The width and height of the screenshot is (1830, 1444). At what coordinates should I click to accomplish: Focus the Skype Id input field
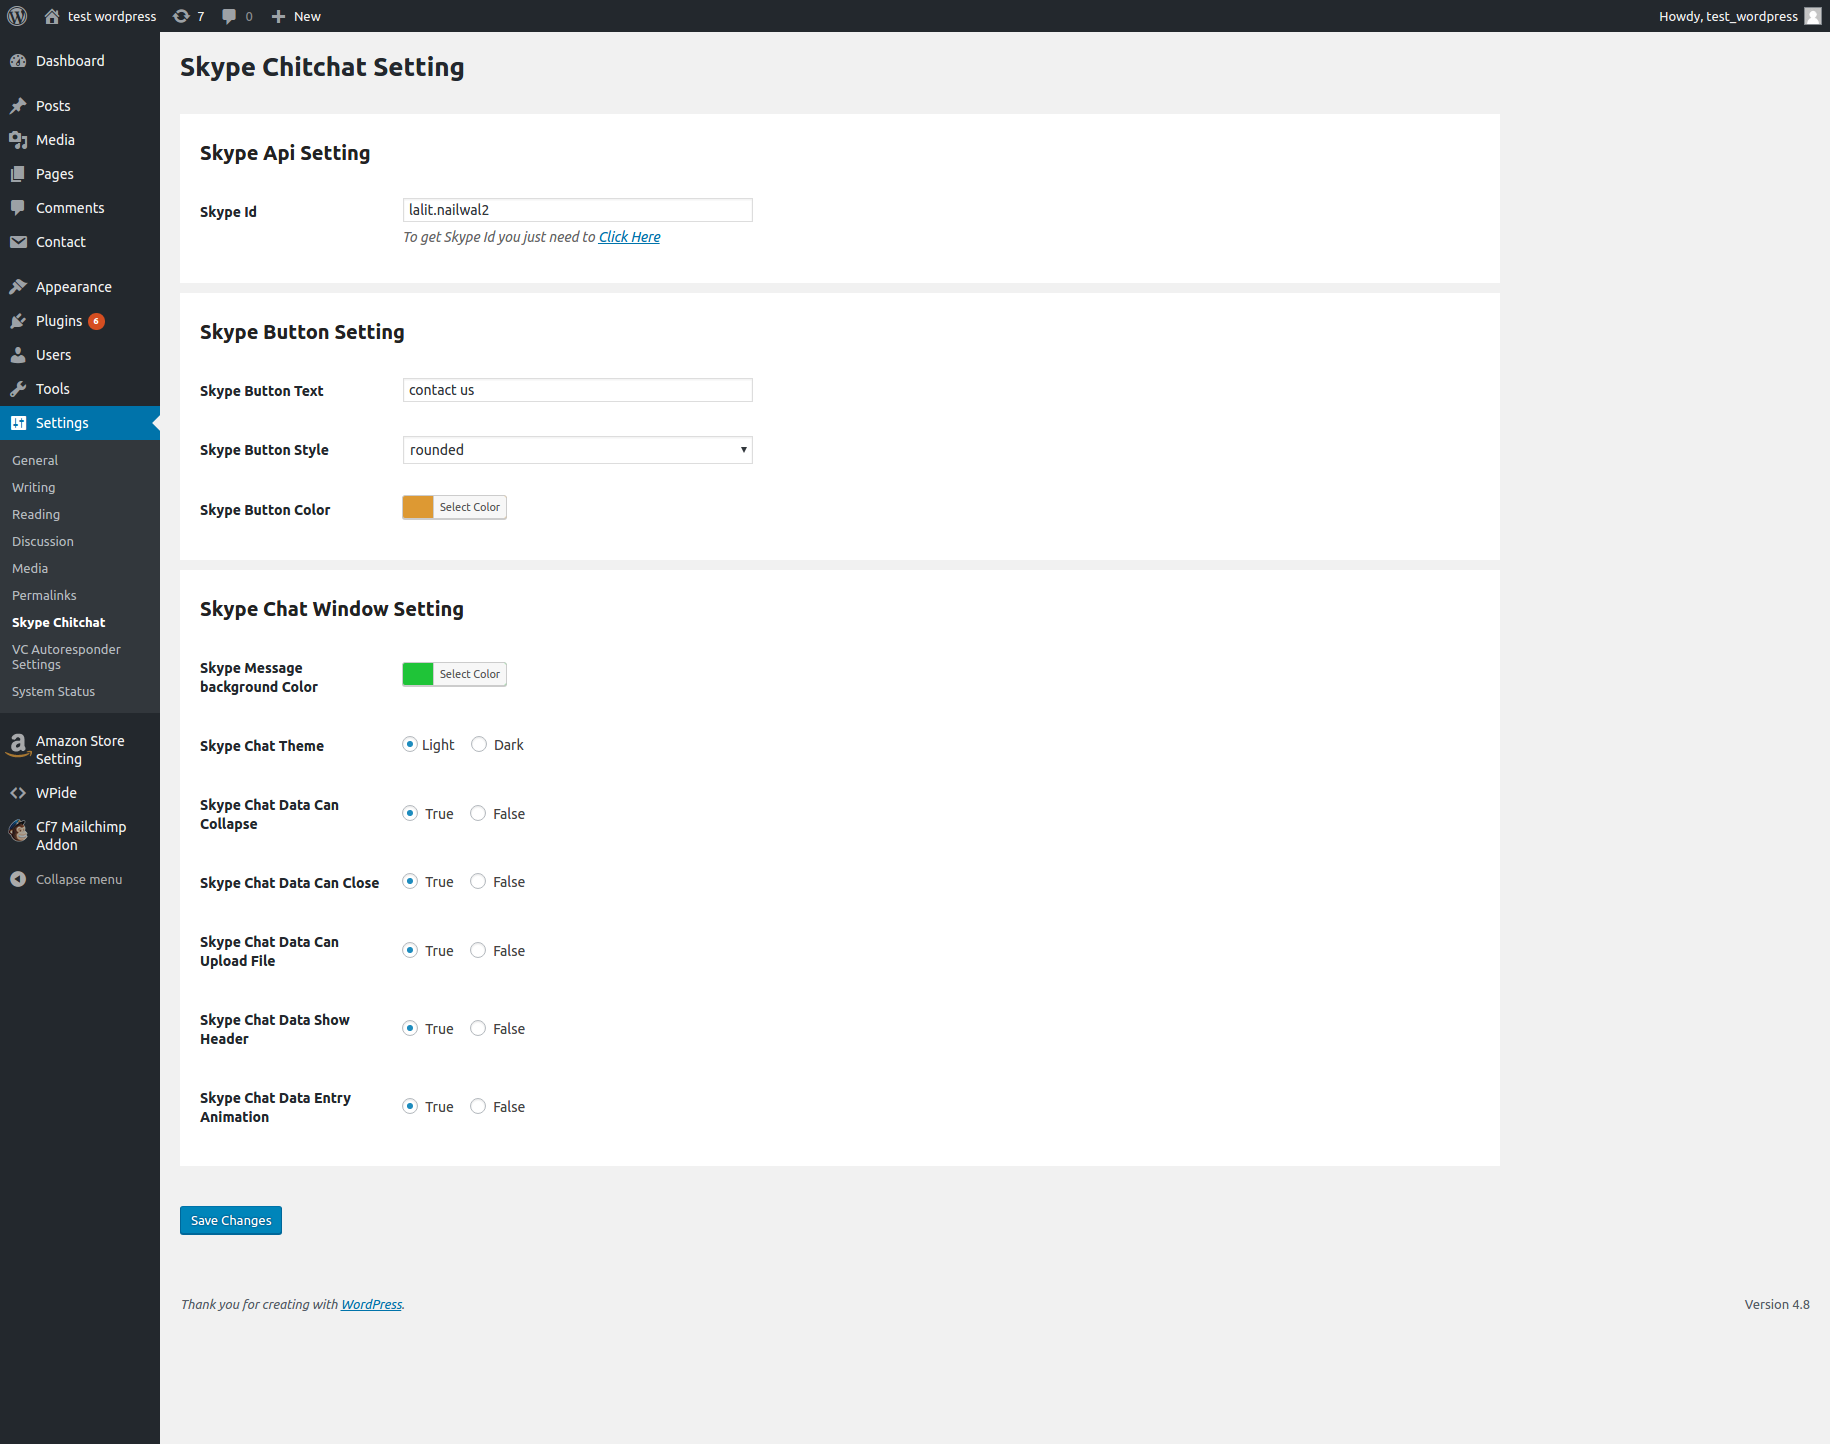click(578, 210)
